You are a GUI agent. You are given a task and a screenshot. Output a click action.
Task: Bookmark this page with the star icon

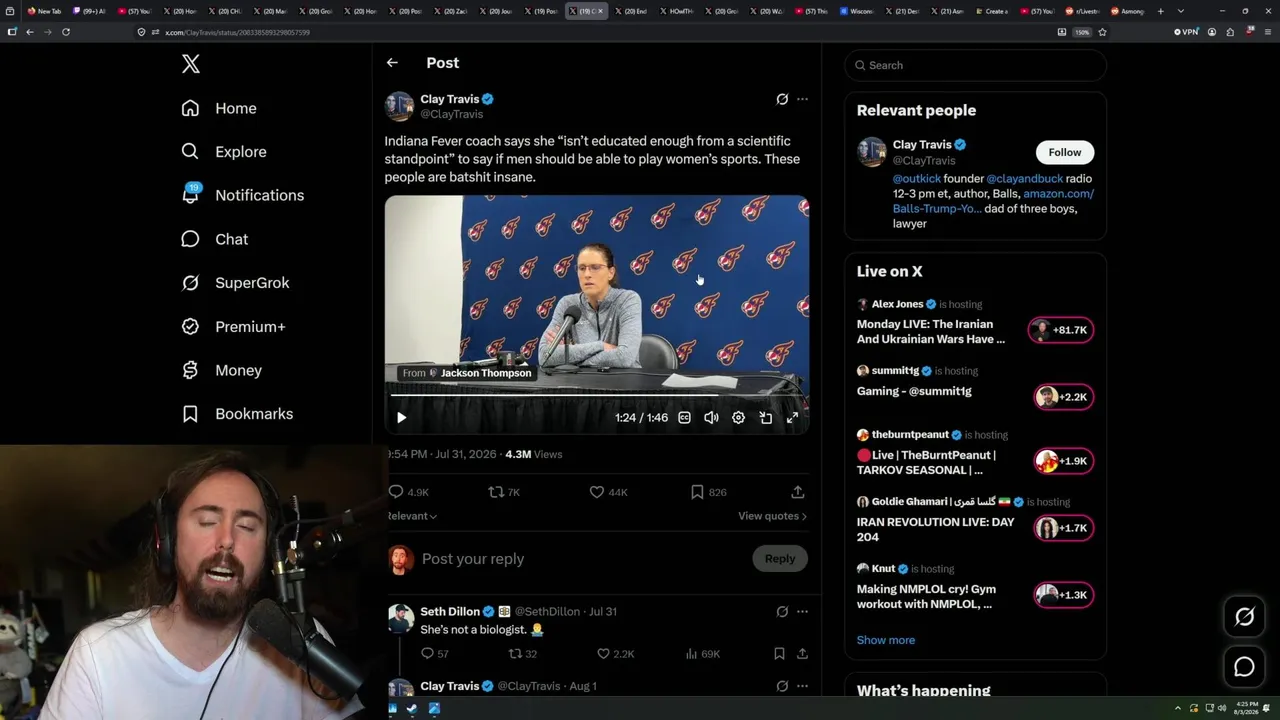click(1102, 32)
